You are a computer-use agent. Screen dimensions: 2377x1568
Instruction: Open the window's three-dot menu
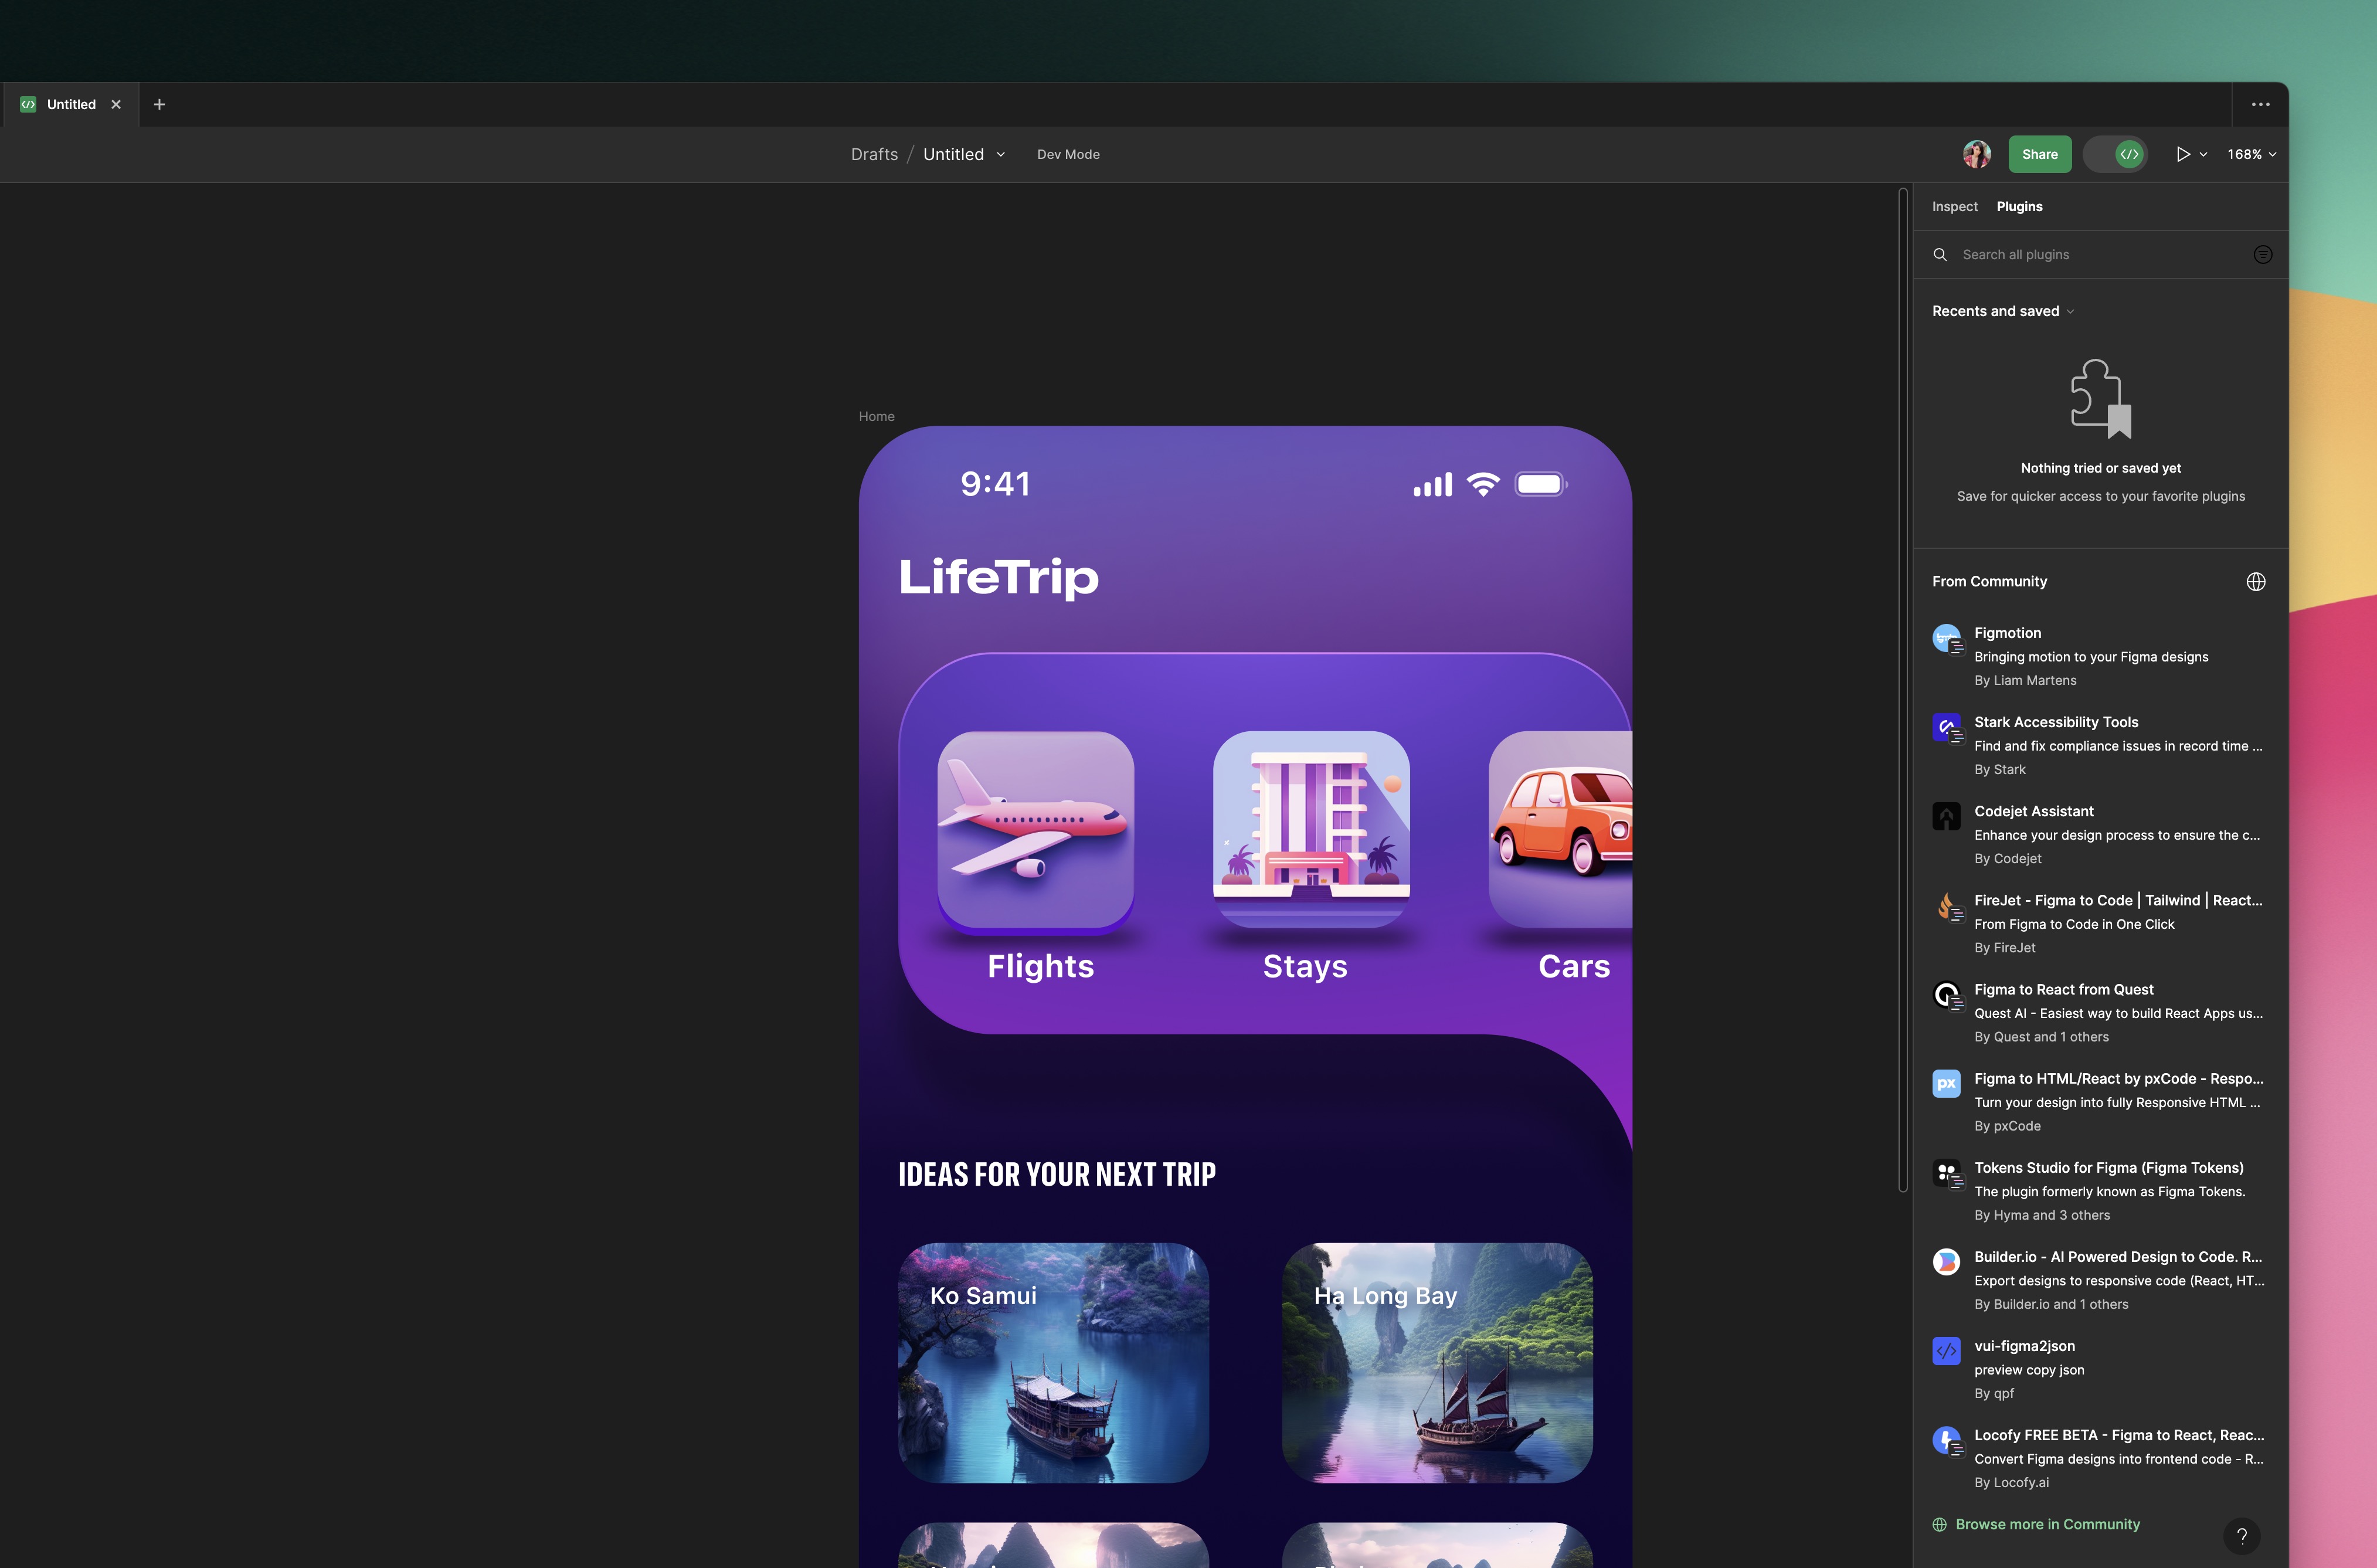point(2260,104)
